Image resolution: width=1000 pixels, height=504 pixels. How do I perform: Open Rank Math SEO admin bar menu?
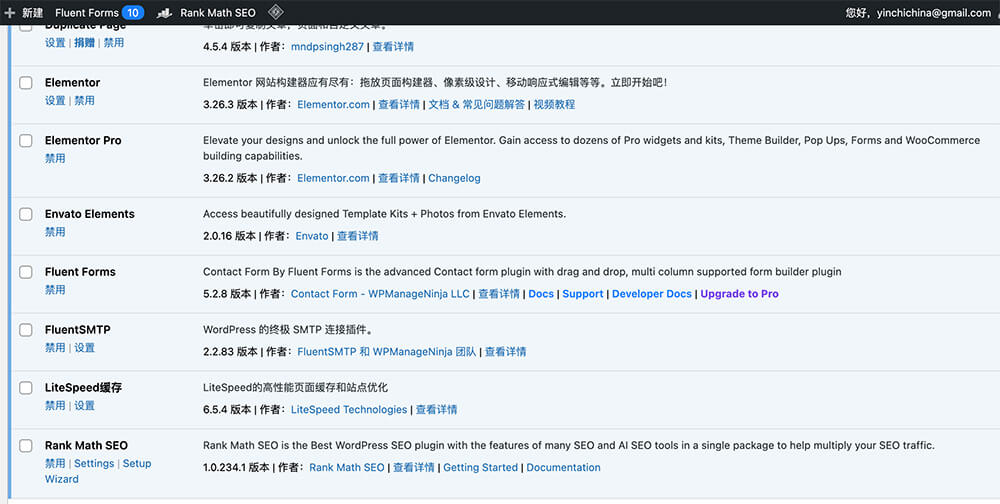click(217, 12)
